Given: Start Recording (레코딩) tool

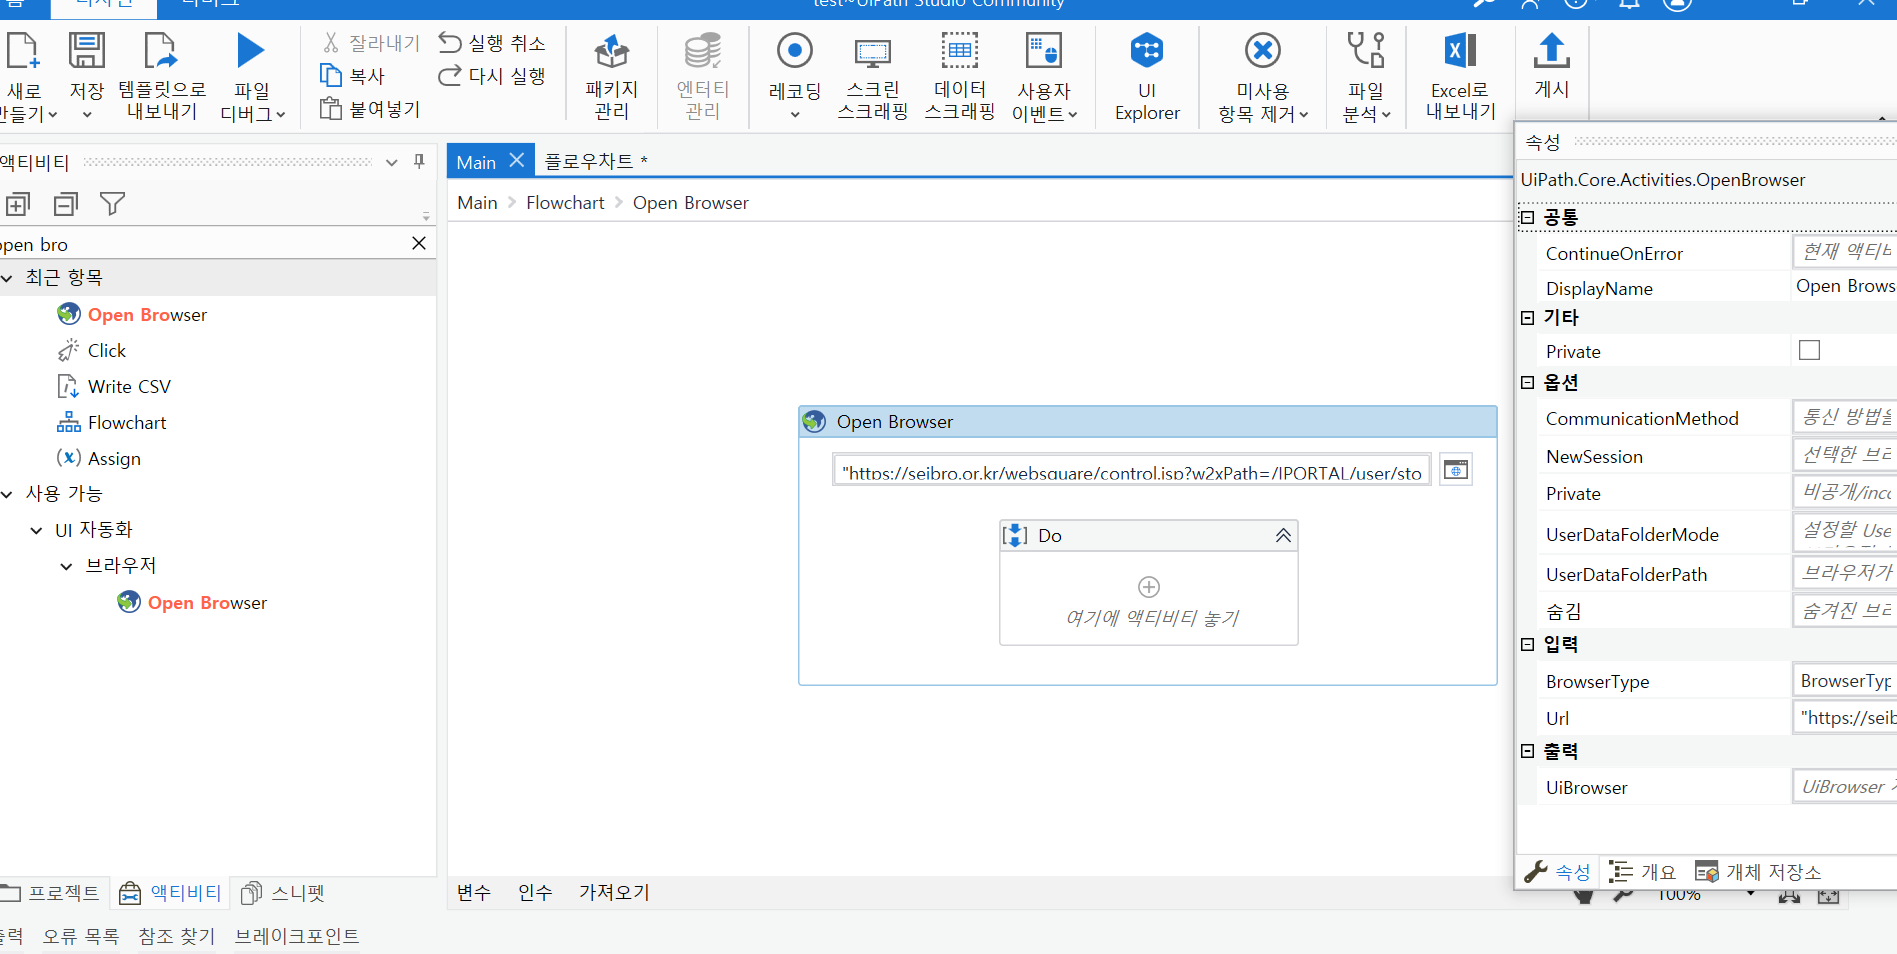Looking at the screenshot, I should point(794,75).
